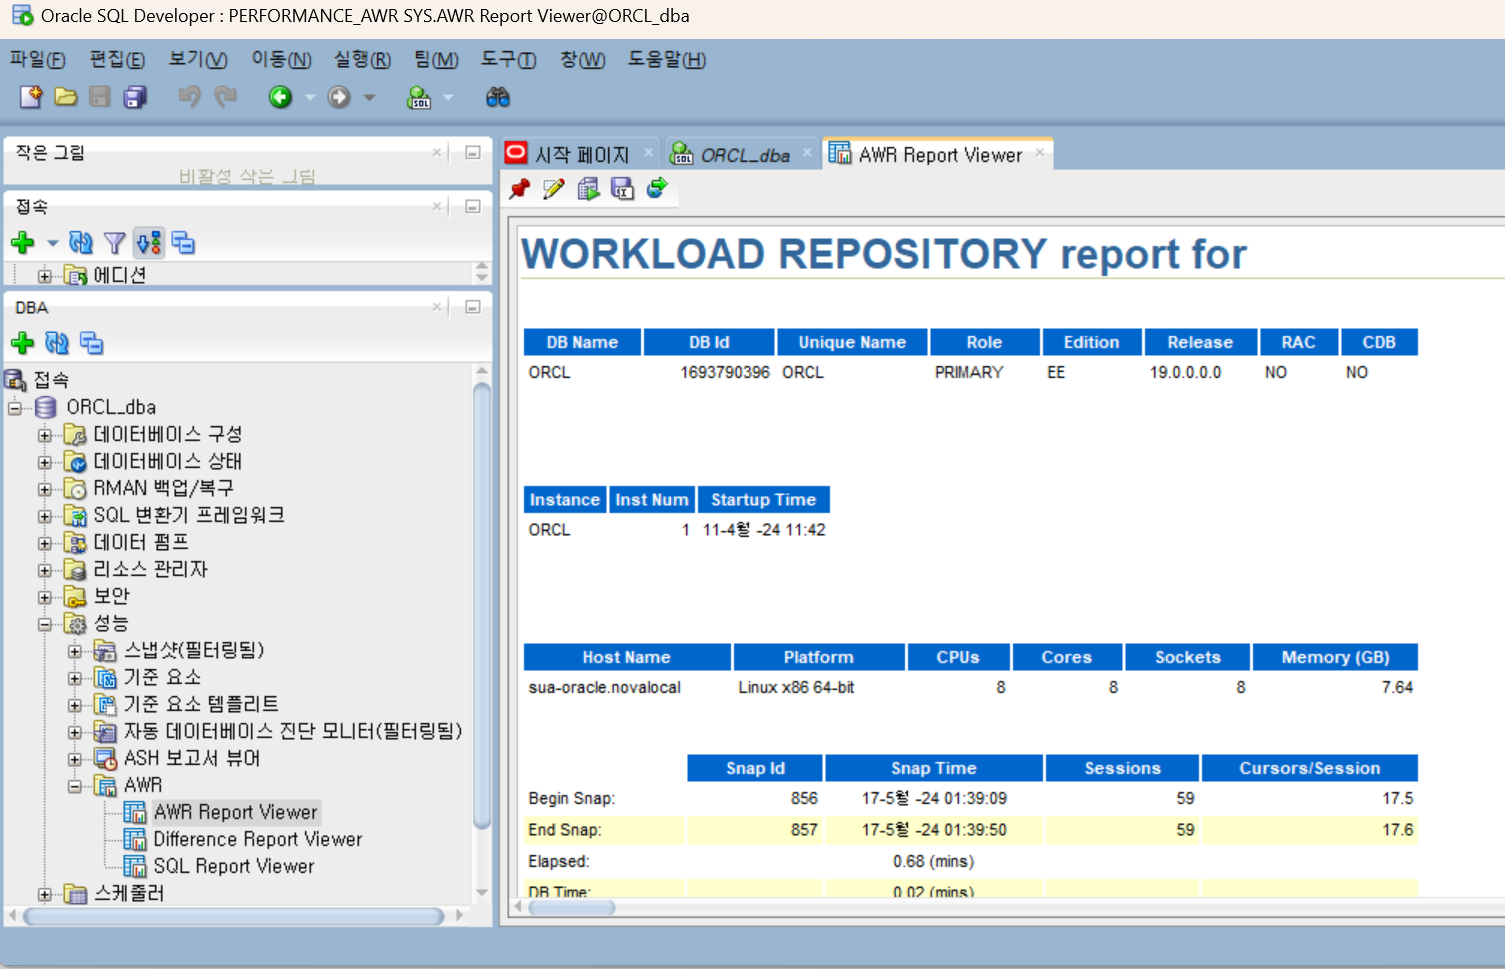Screen dimensions: 1505x969
Task: Click the Snap Id column header
Action: (x=755, y=768)
